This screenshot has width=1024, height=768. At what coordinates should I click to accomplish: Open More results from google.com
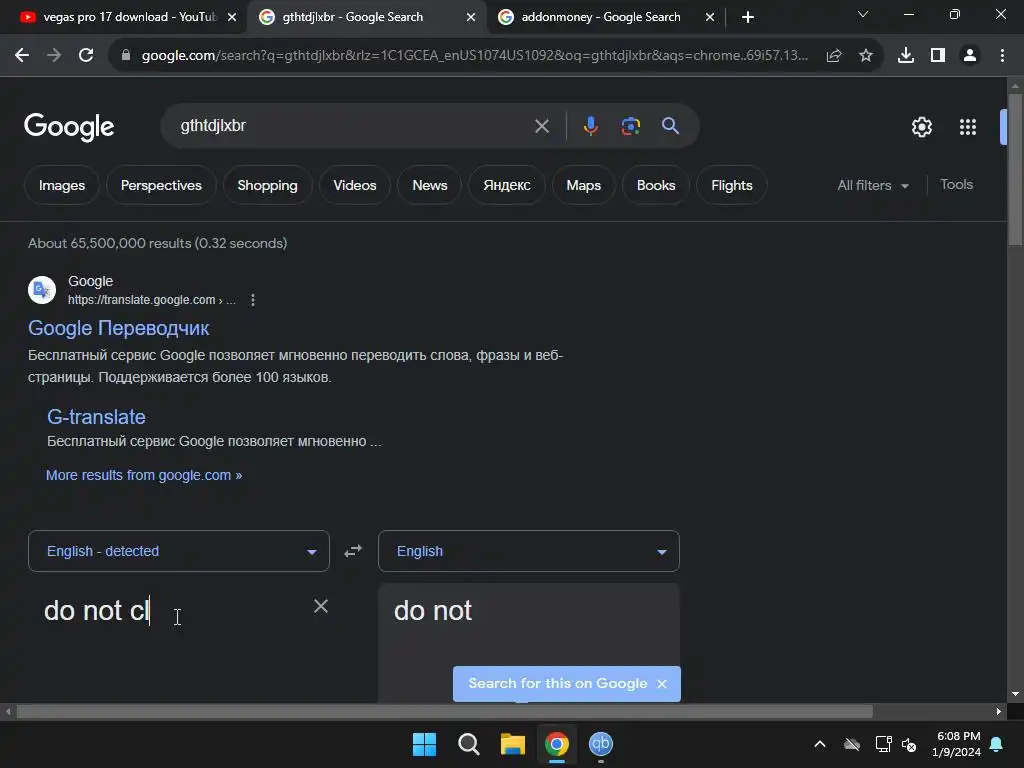pyautogui.click(x=144, y=475)
